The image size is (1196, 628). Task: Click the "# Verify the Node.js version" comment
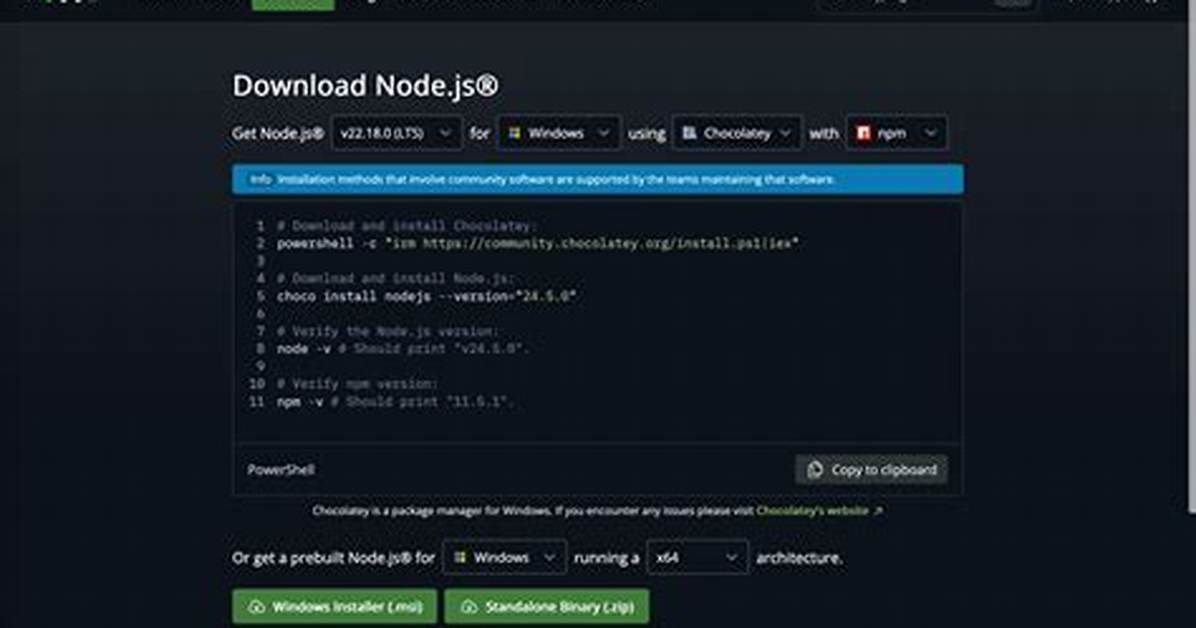coord(387,331)
